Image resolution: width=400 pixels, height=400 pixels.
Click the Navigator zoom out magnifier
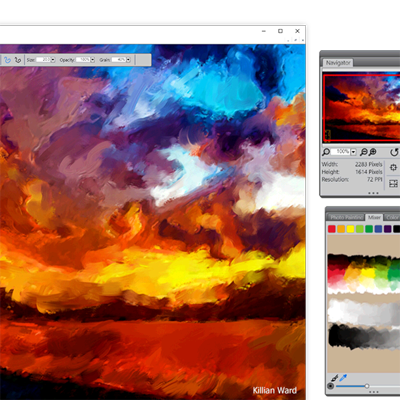(x=364, y=152)
